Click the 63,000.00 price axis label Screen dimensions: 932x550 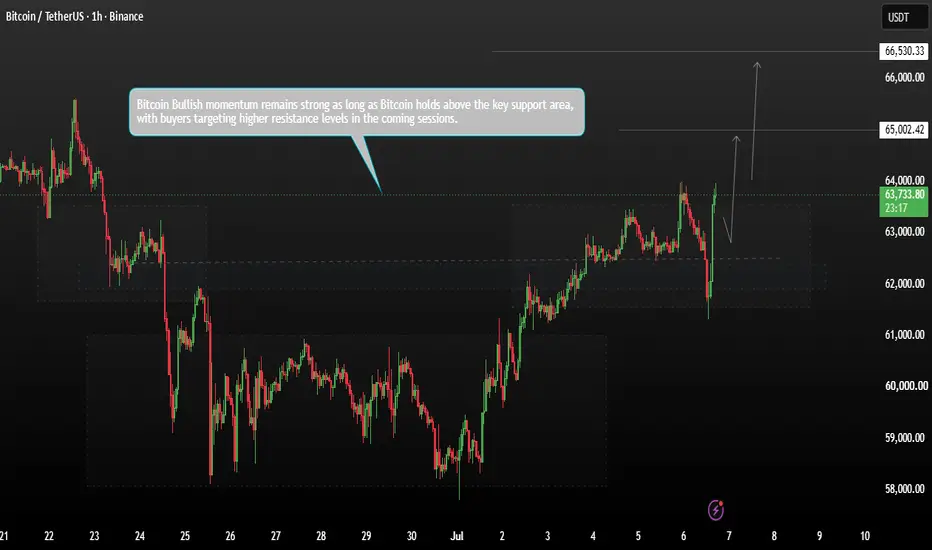click(x=904, y=231)
